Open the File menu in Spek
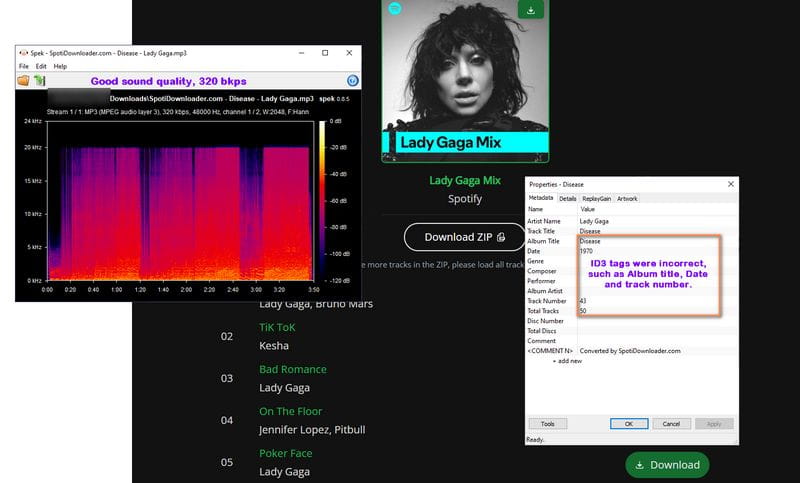Screen dimensions: 800x483 click(x=24, y=66)
